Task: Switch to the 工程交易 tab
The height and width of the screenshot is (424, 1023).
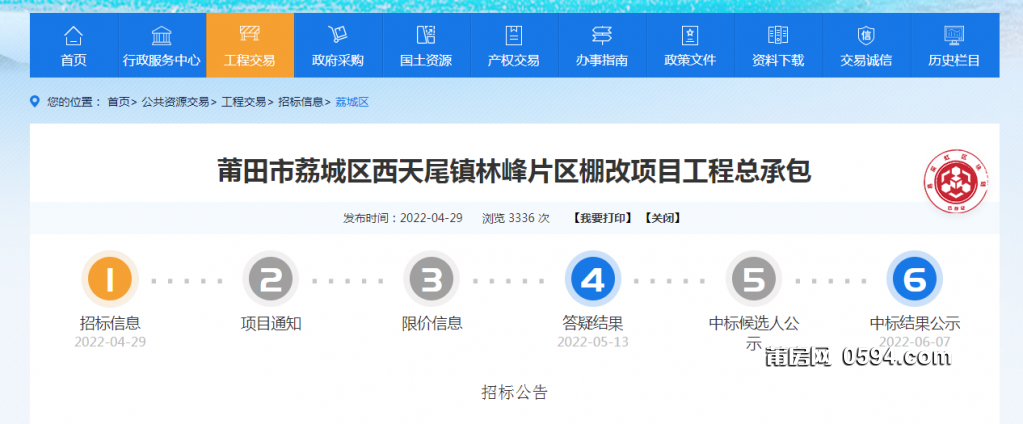Action: click(x=250, y=45)
